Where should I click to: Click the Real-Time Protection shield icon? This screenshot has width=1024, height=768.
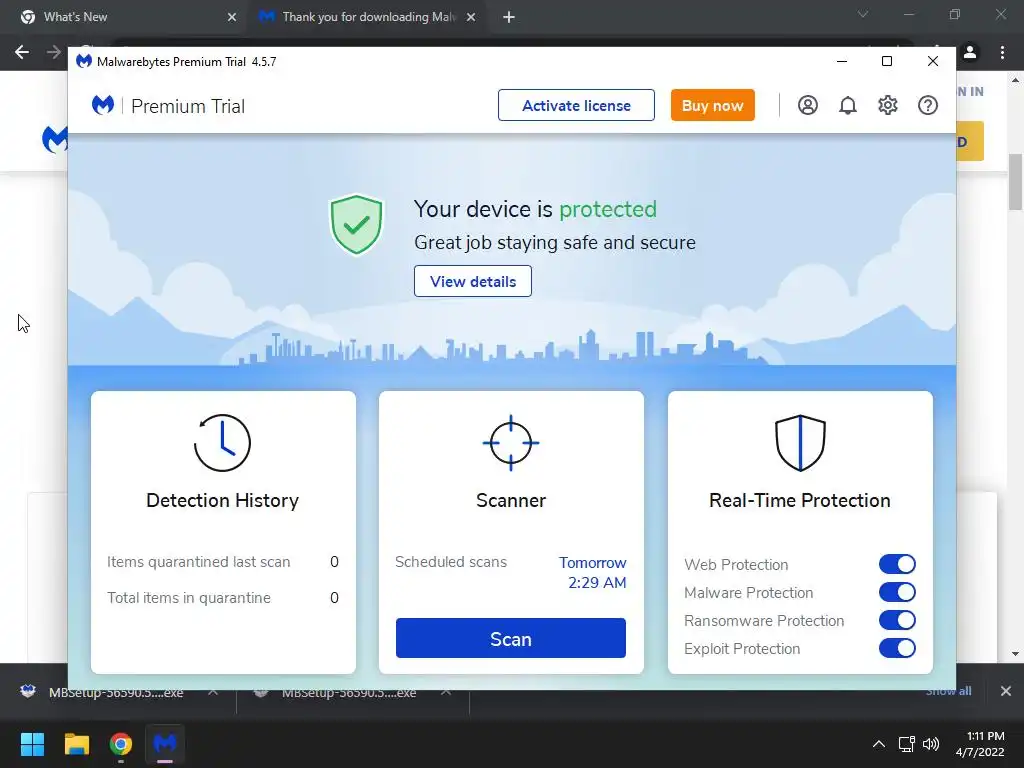800,443
